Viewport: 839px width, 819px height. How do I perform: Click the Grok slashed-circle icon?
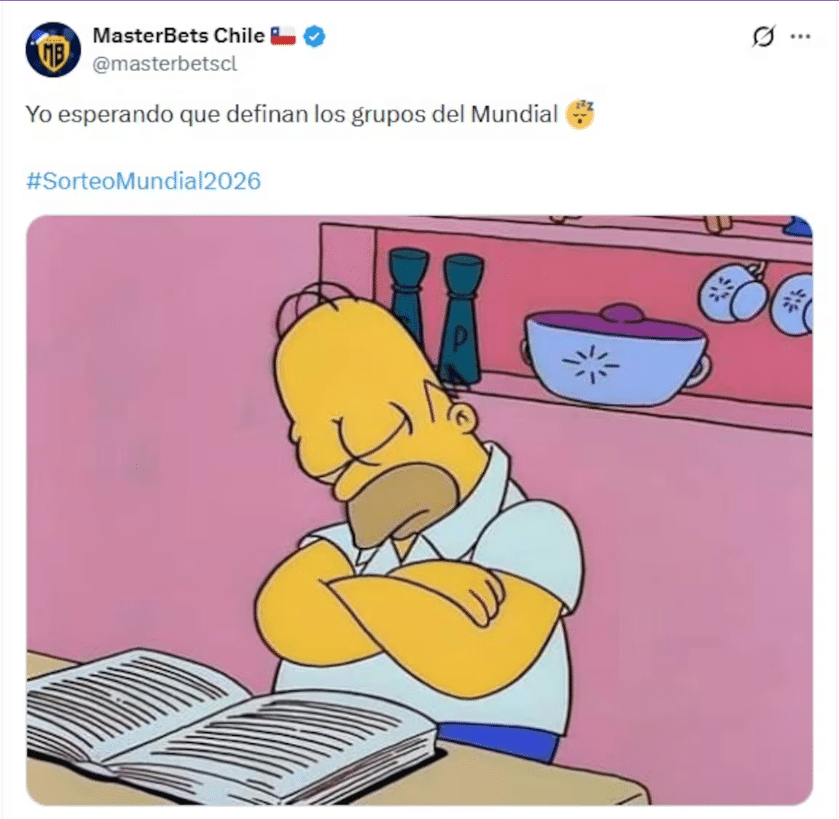click(763, 36)
